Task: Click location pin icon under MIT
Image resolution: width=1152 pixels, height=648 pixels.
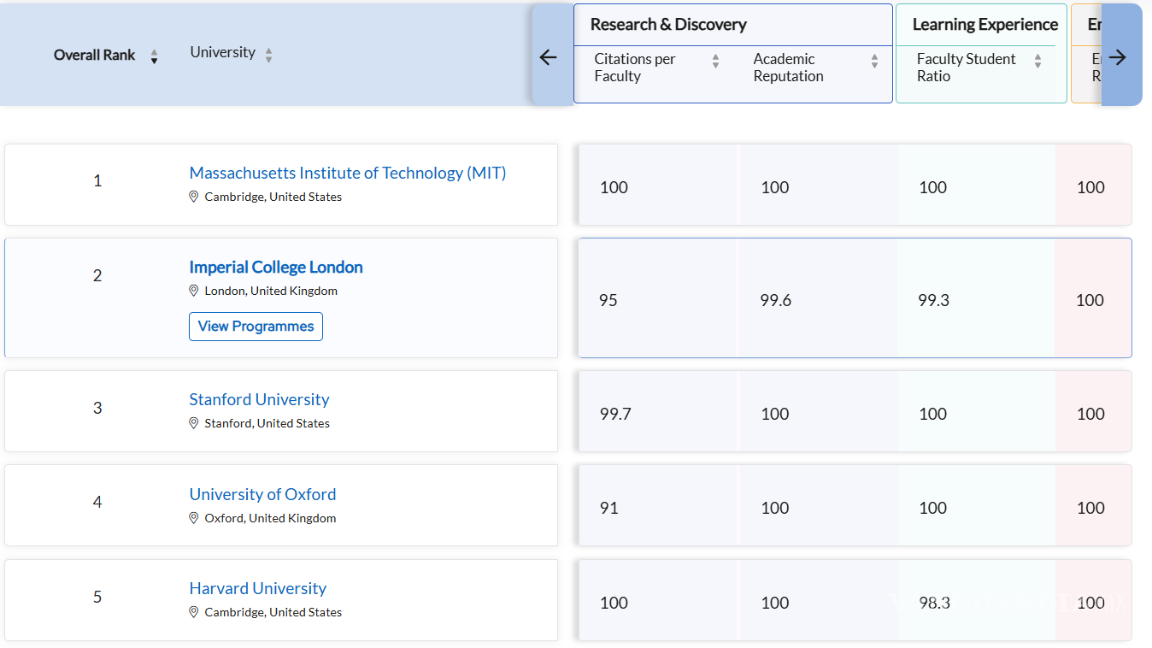Action: [194, 197]
